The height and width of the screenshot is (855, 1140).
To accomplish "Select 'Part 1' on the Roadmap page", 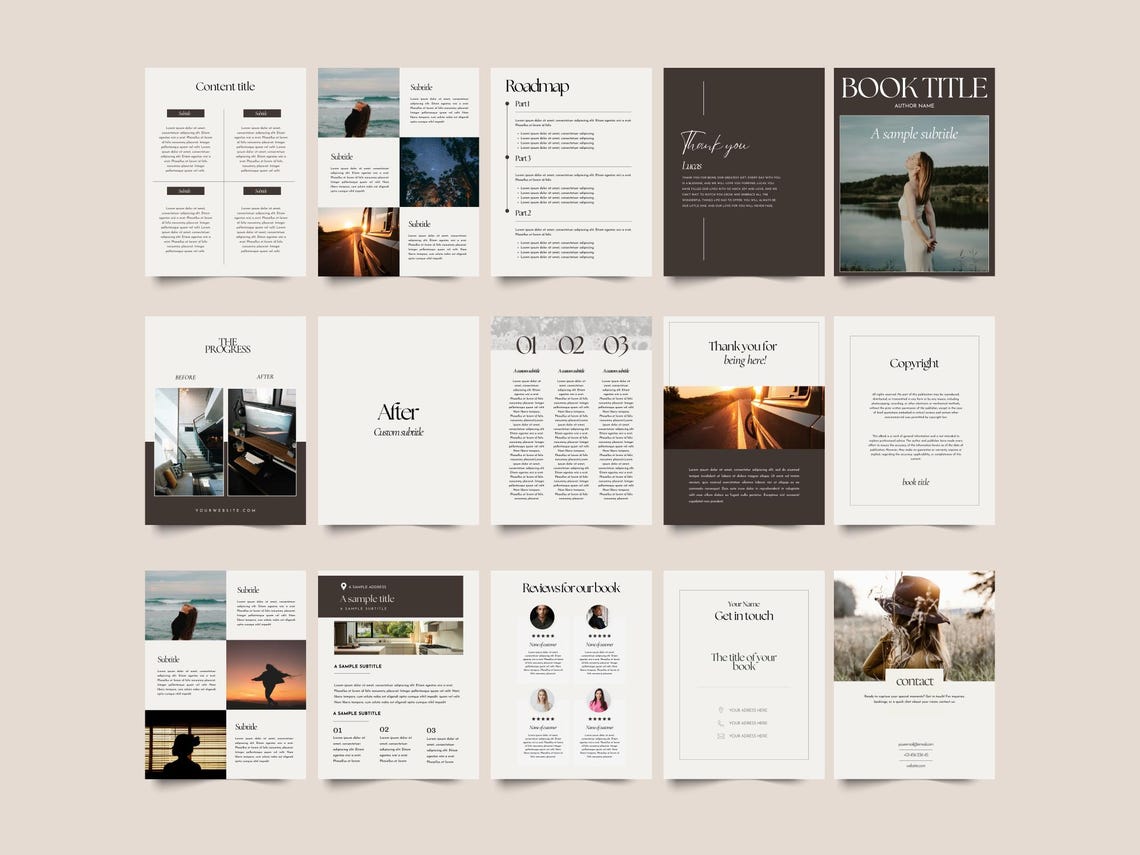I will point(523,104).
